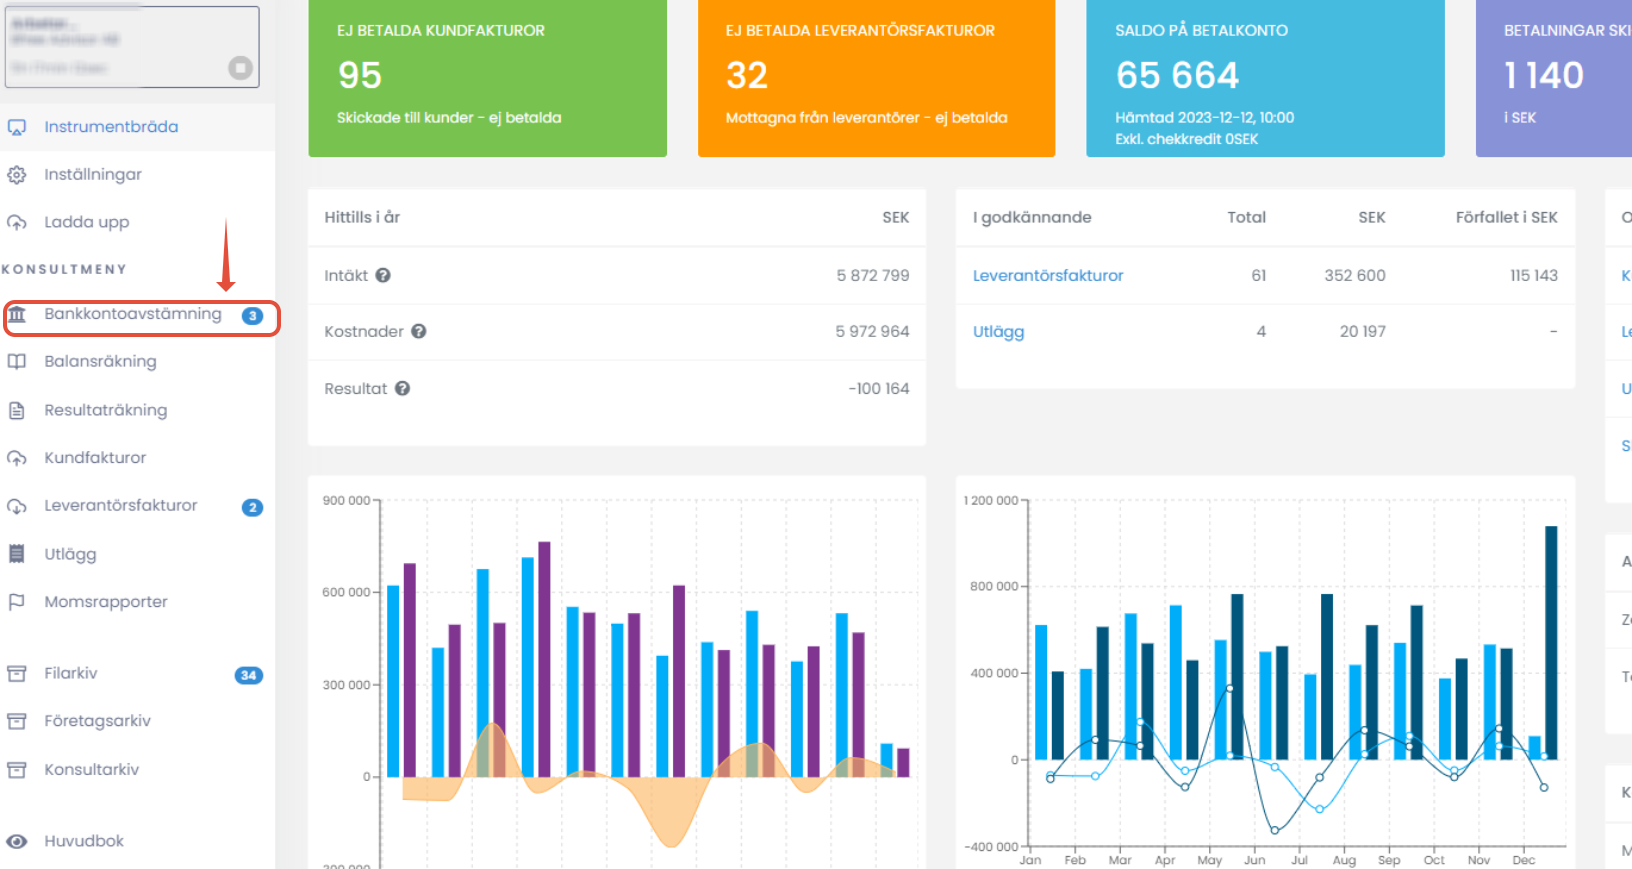Click the Inställningar gear icon
This screenshot has width=1632, height=869.
[x=17, y=175]
